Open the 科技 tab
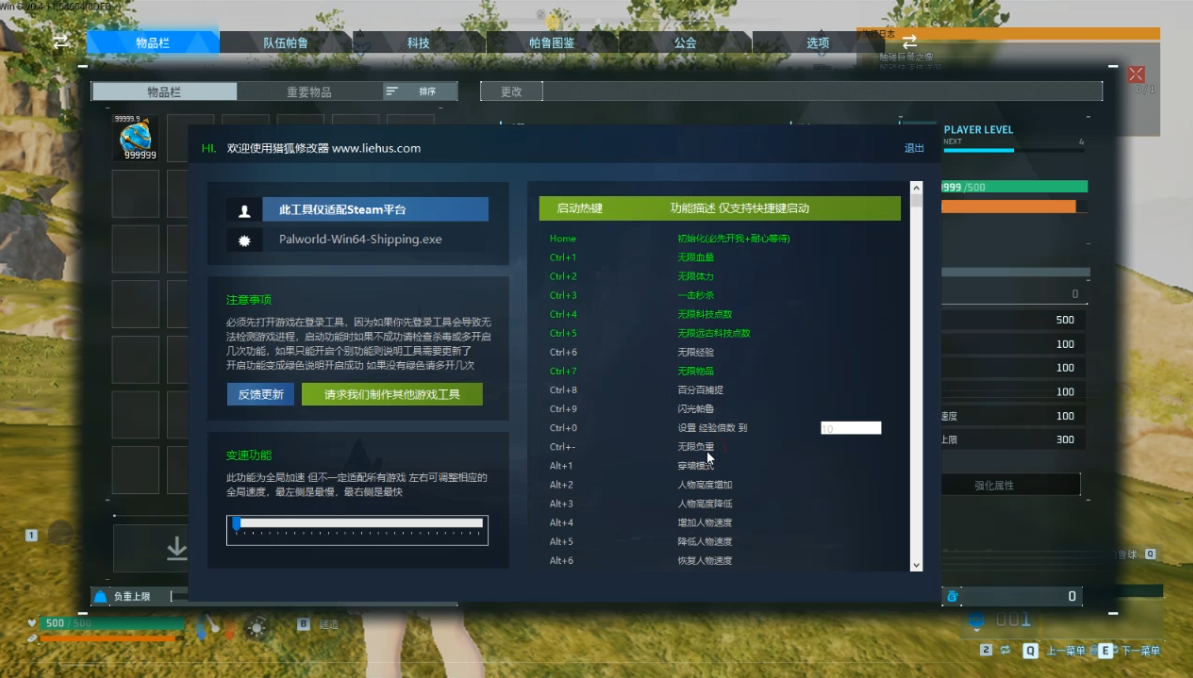Screen dimensions: 1193x678 [418, 43]
